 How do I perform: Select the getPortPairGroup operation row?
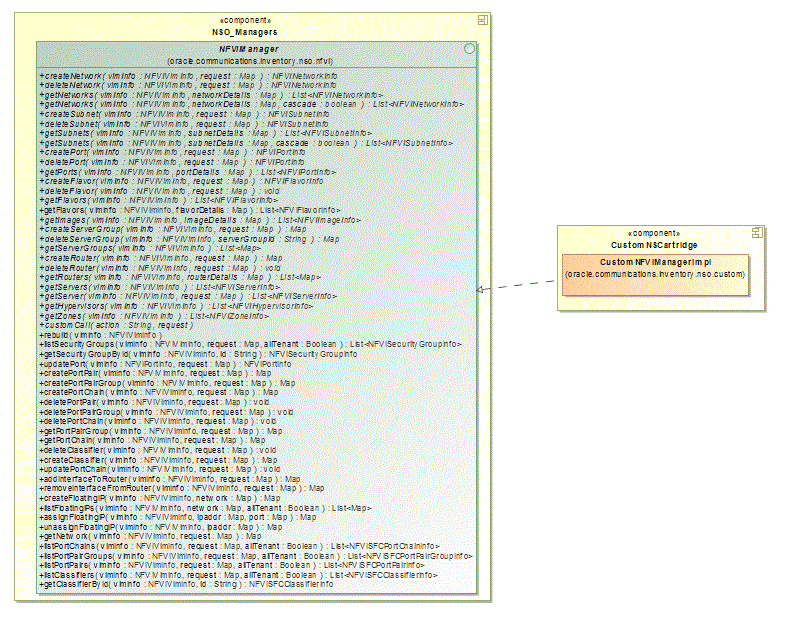tap(161, 431)
